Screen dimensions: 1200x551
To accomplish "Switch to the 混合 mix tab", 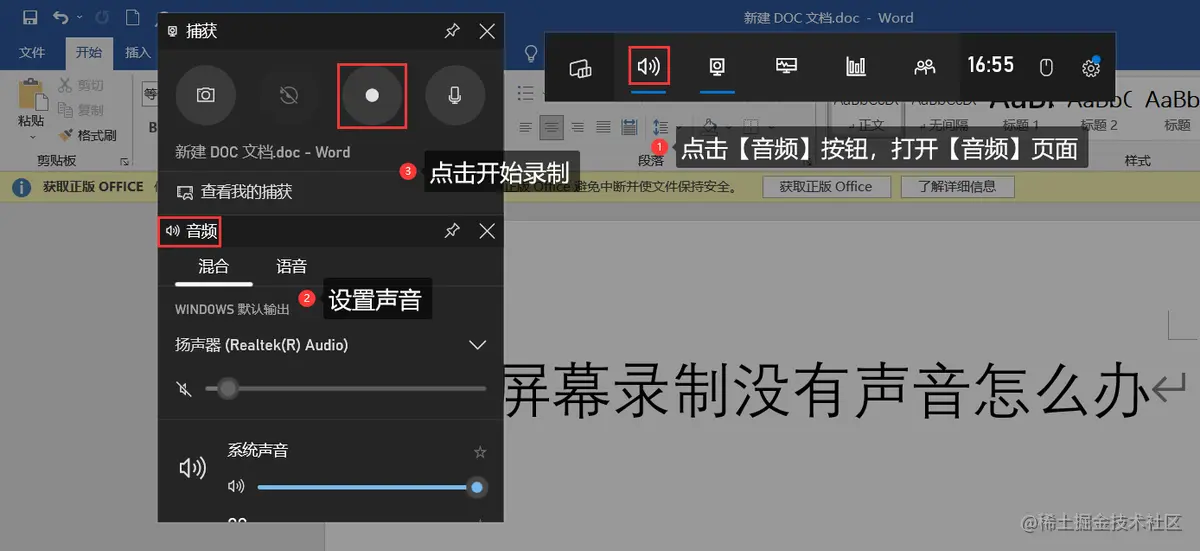I will (213, 267).
